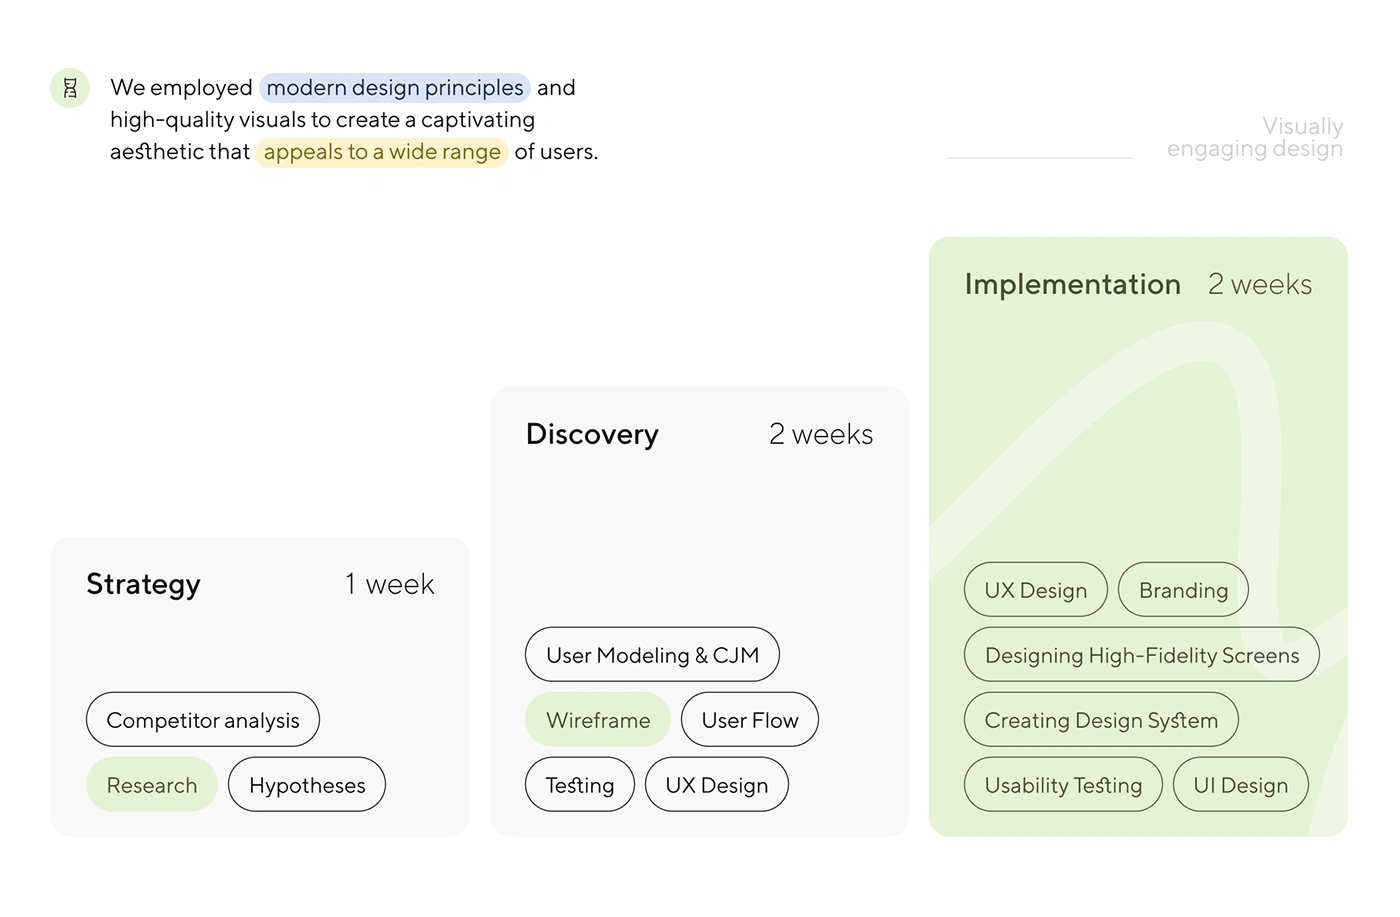
Task: Select Designing High-Fidelity Screens tag
Action: coord(1142,655)
